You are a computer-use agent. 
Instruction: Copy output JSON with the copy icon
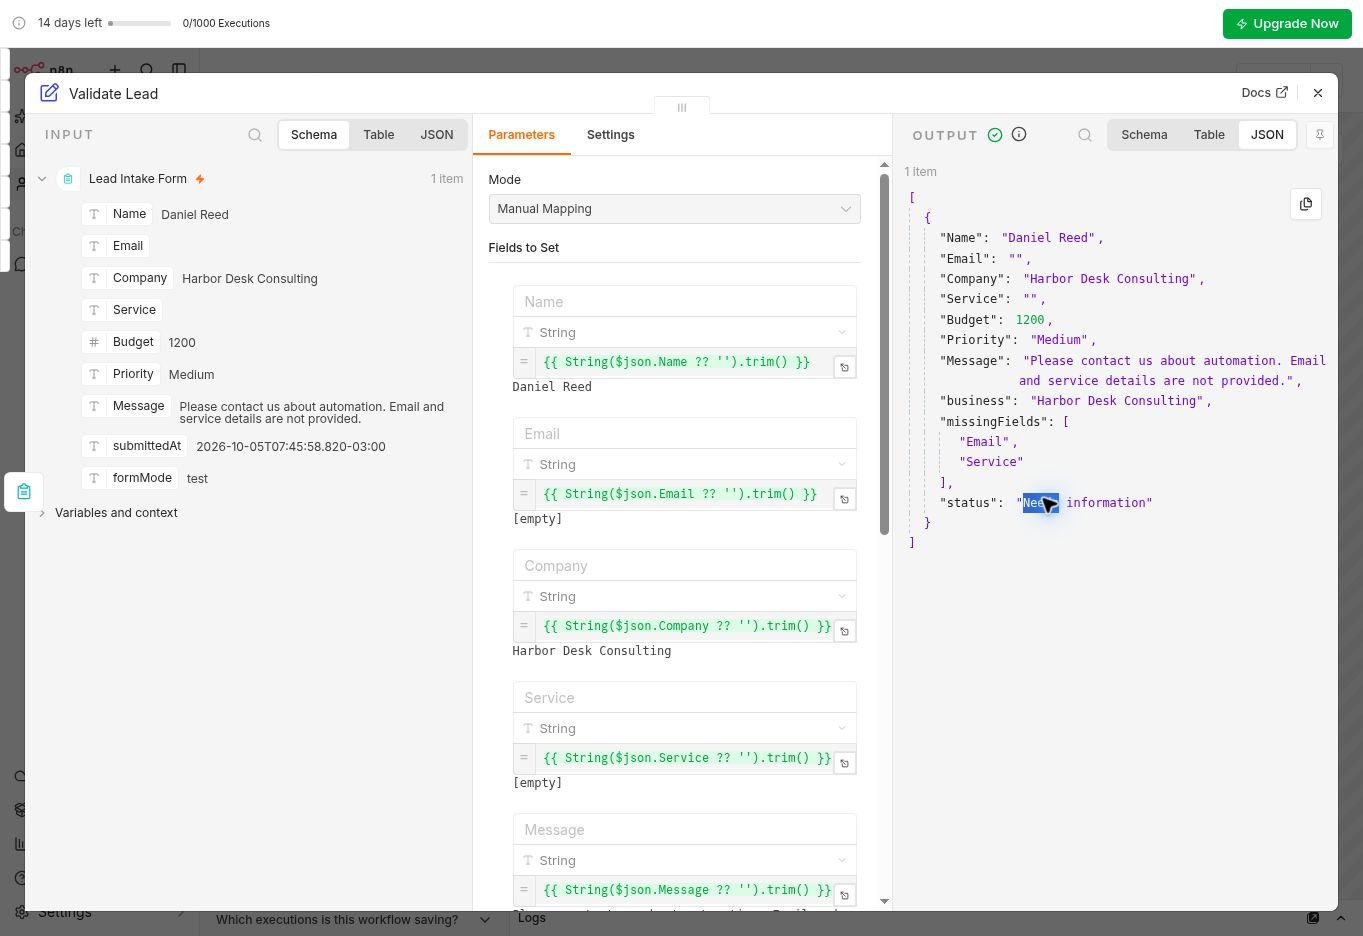click(x=1305, y=204)
